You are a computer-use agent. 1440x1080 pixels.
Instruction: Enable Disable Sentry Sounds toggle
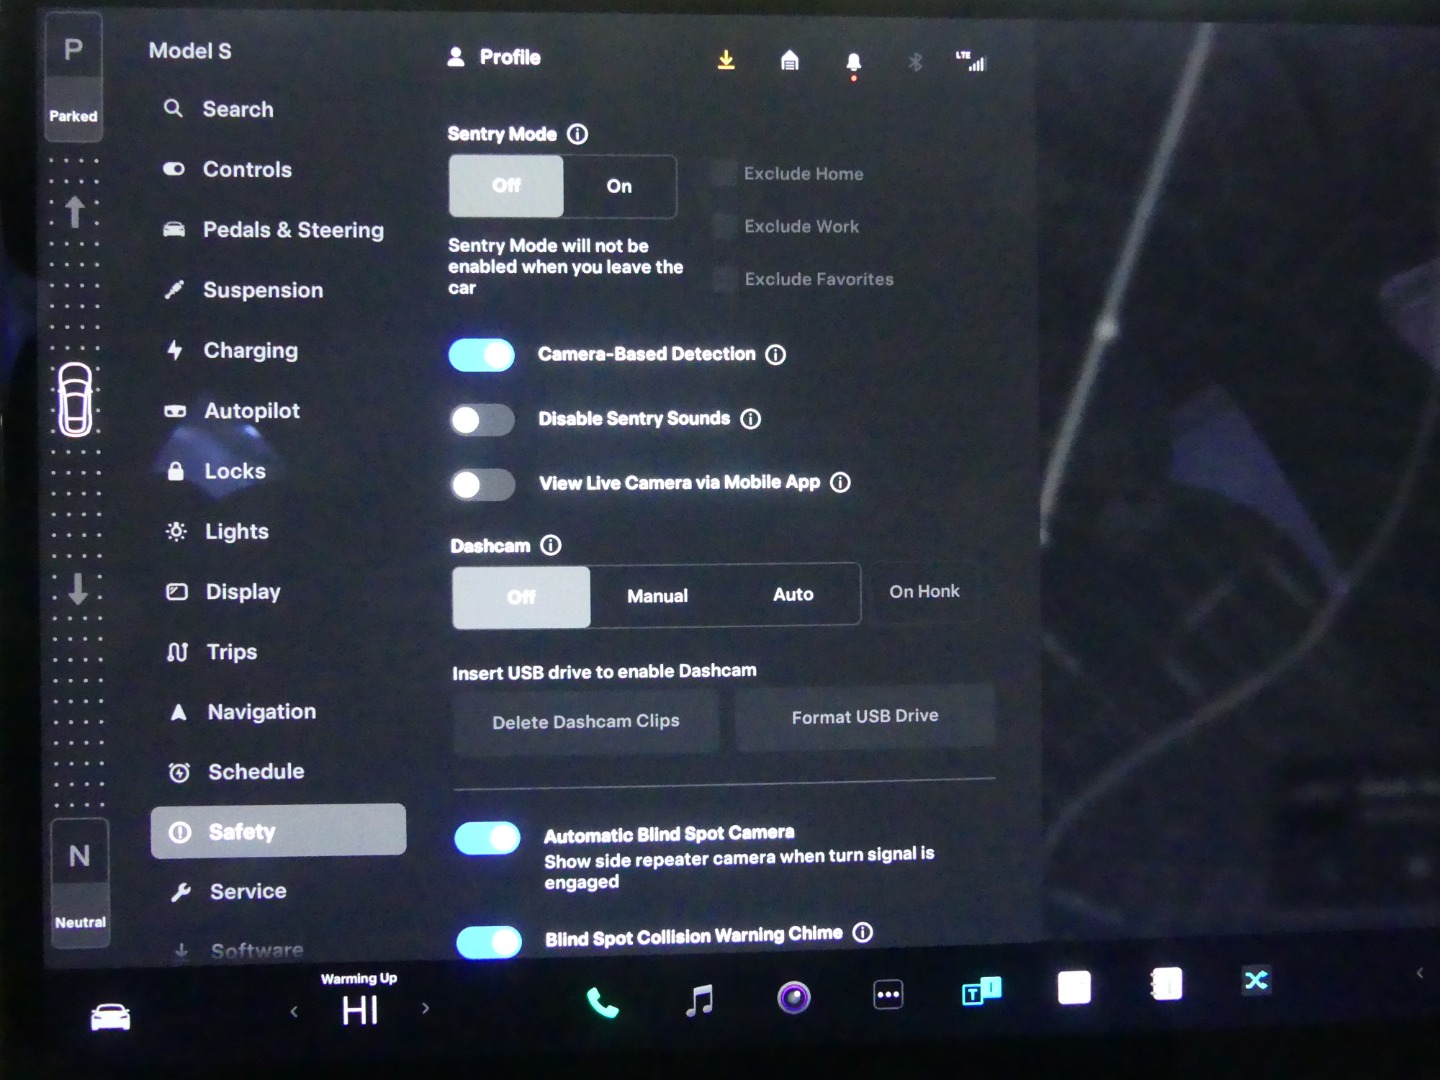click(482, 420)
